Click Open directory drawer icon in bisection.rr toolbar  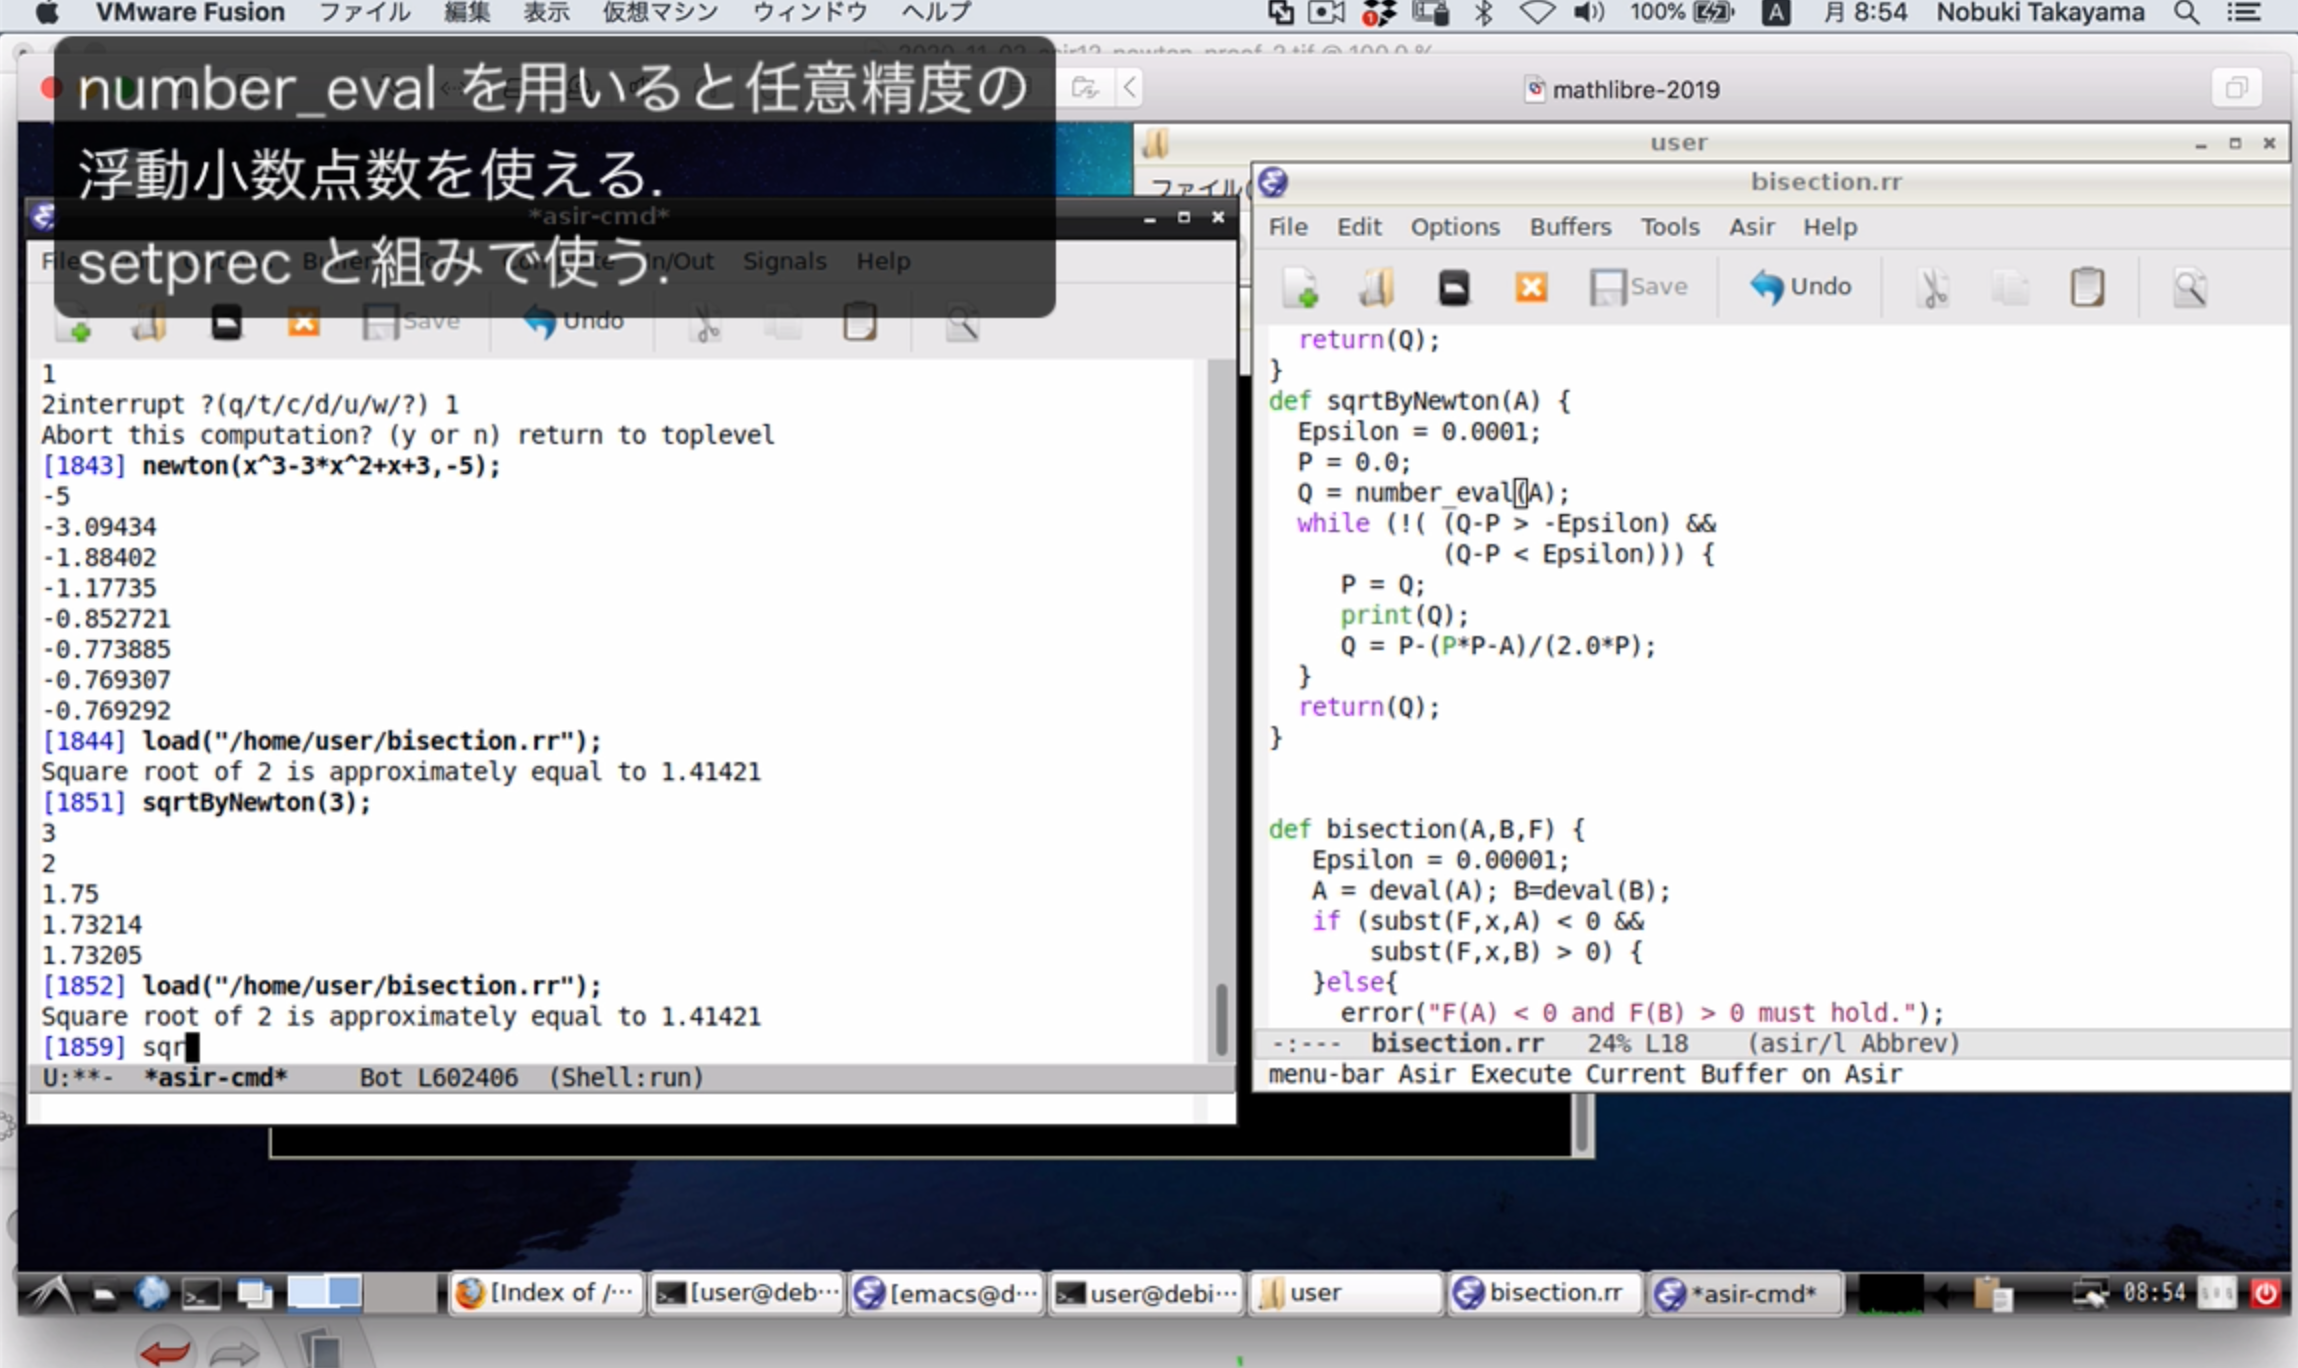[1454, 288]
